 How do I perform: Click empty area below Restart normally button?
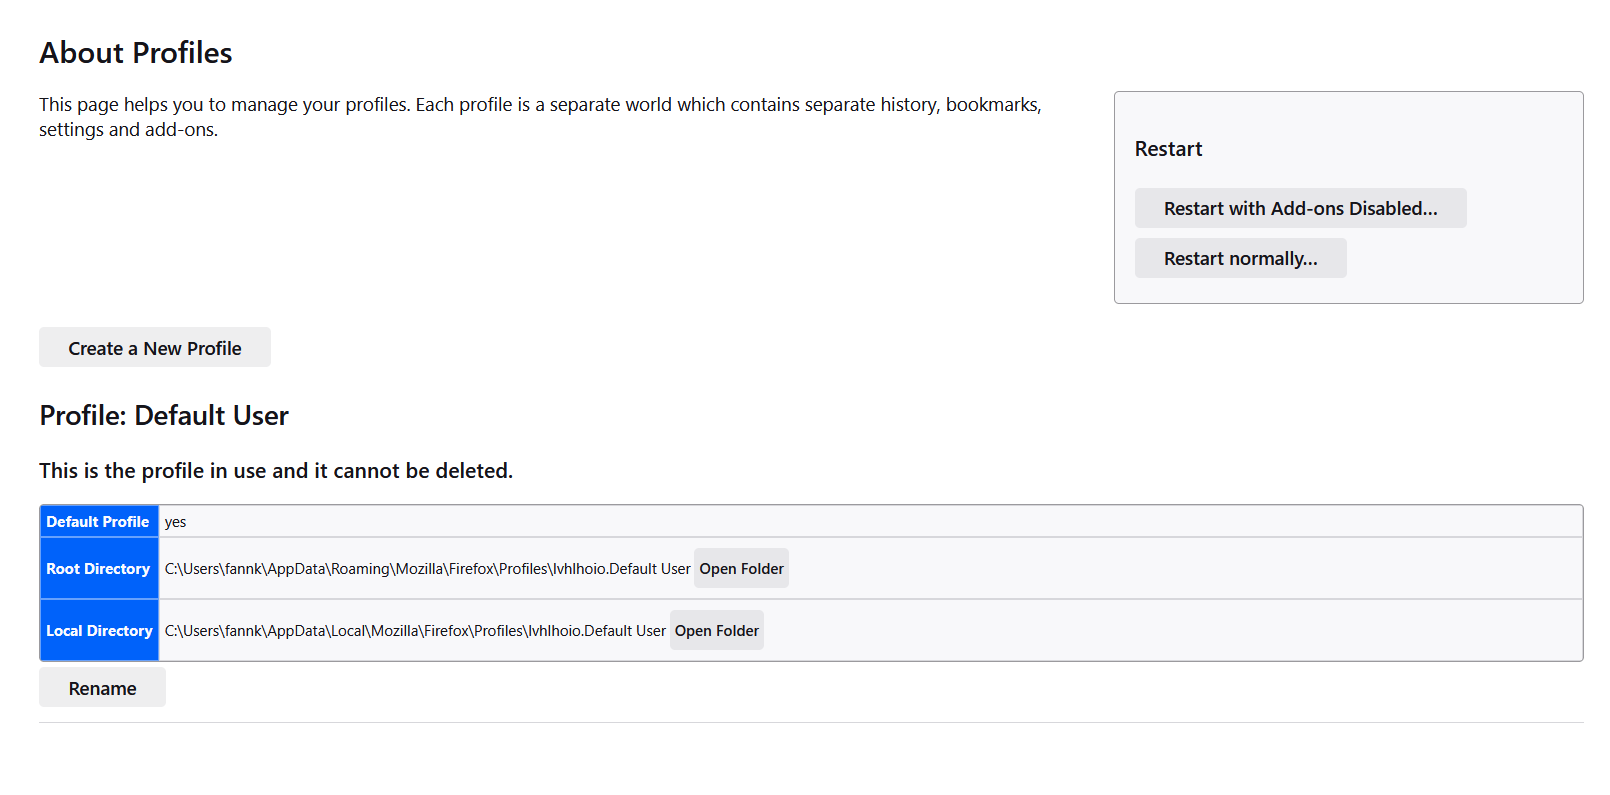tap(1348, 291)
